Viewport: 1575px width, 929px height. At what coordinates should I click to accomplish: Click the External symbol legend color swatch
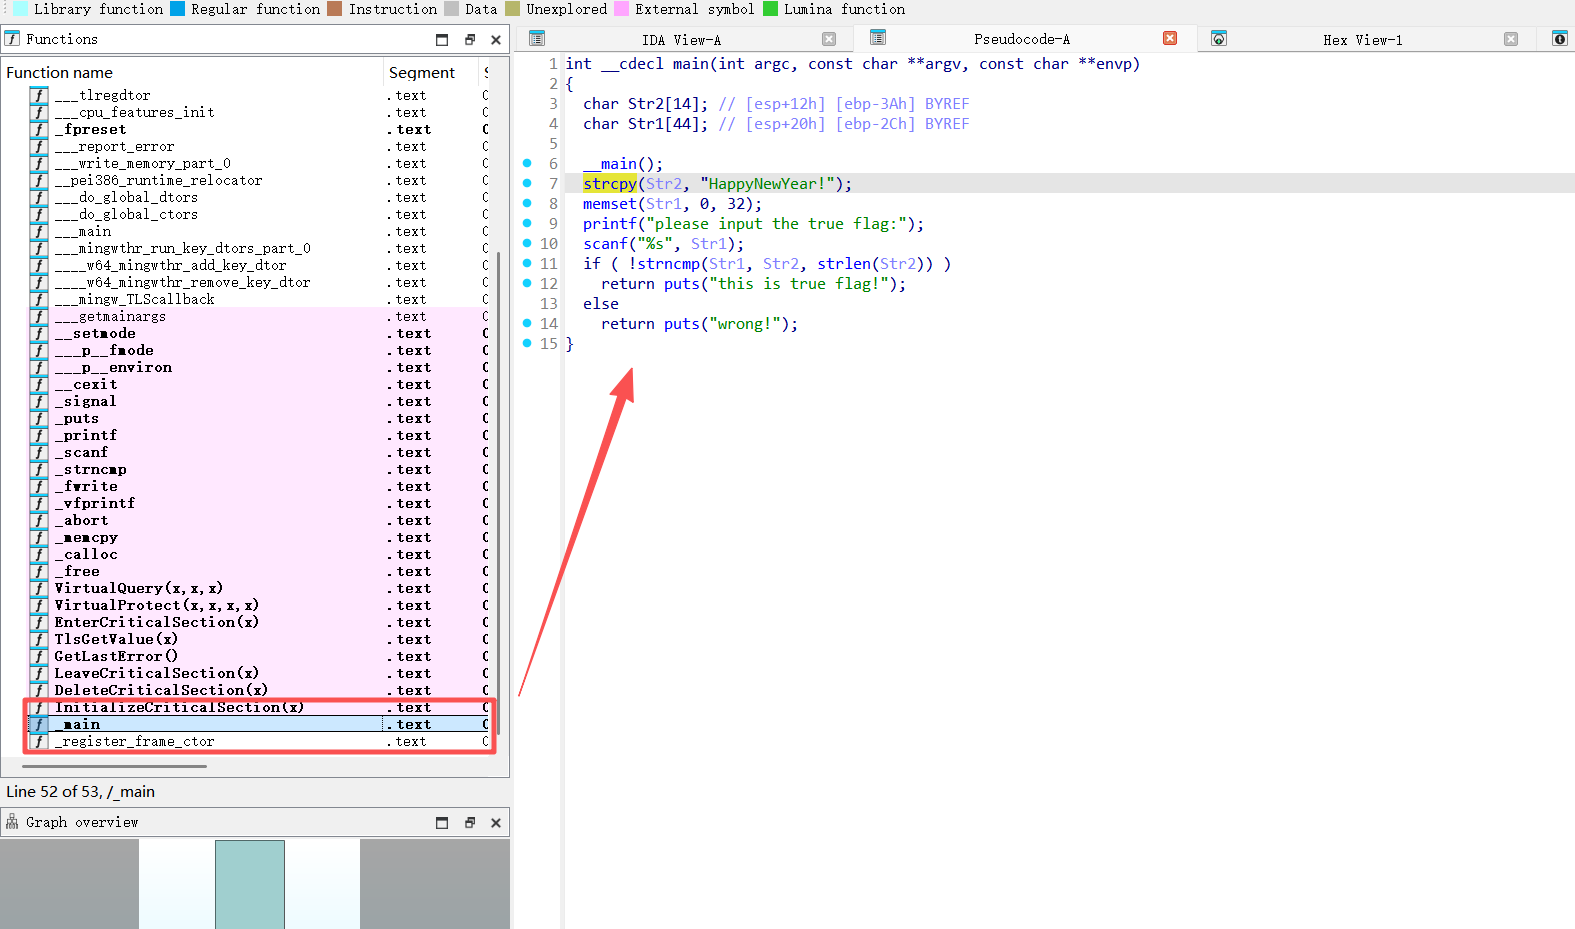[621, 9]
